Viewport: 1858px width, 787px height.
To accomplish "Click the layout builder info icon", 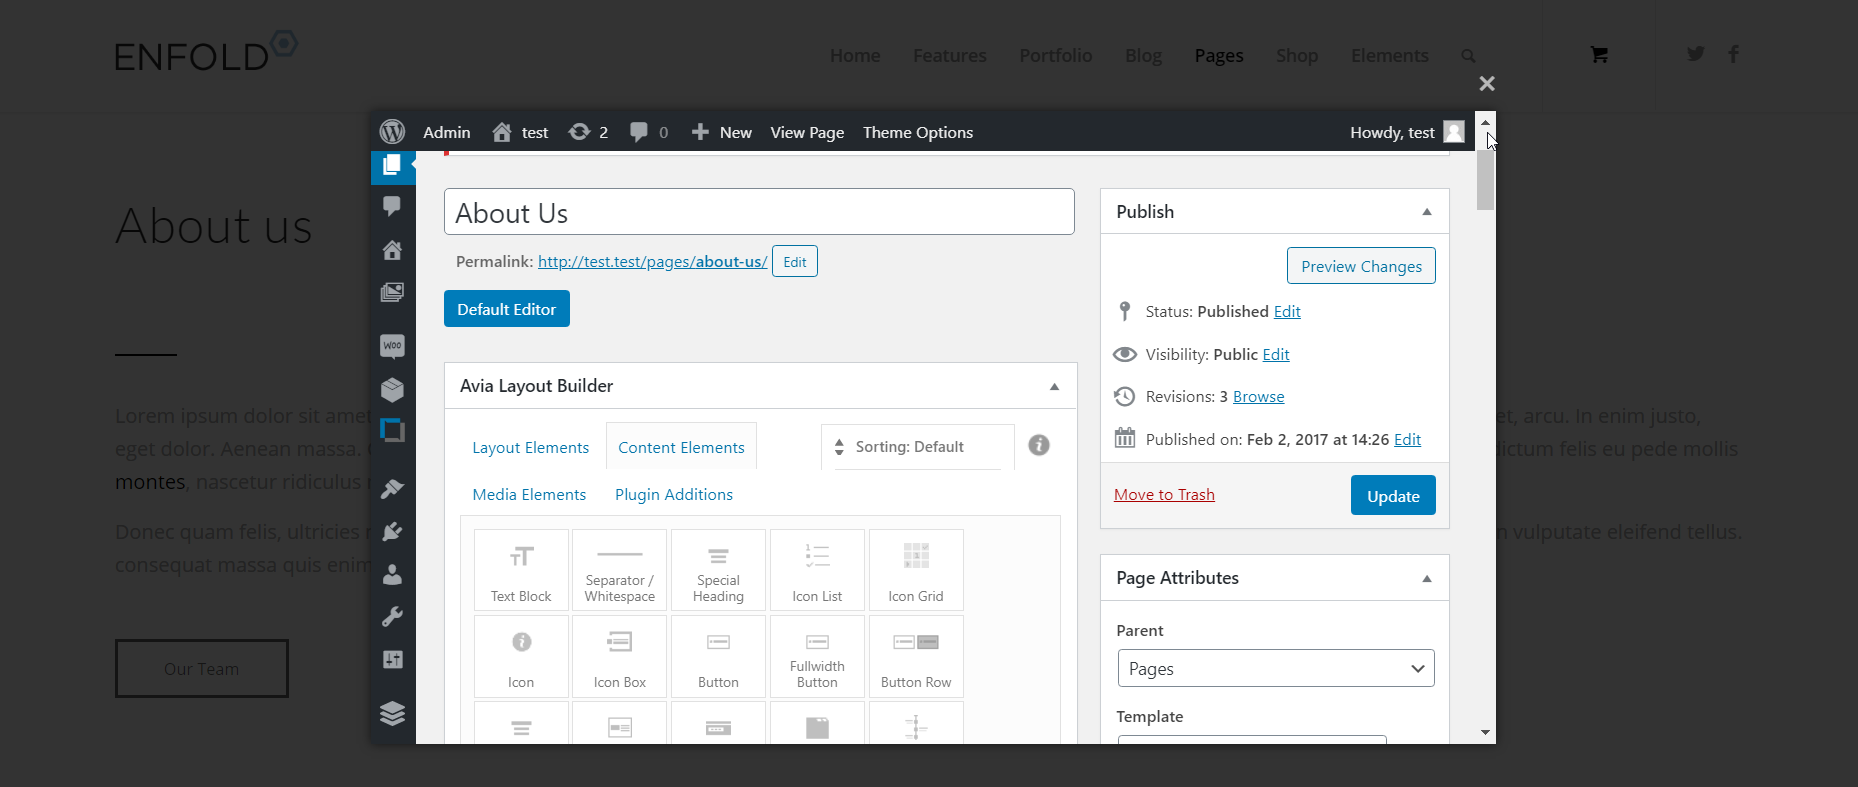I will 1039,445.
